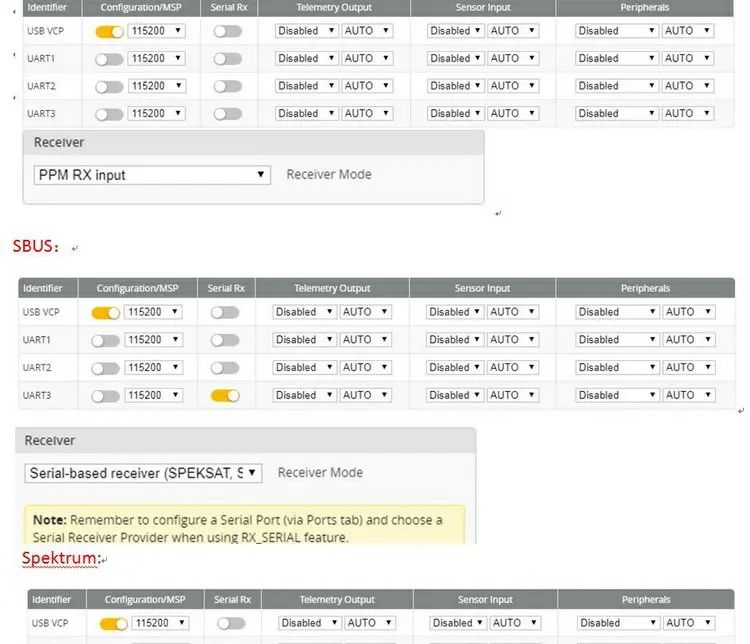Screen dimensions: 750x644
Task: Open UART1 Telemetry Output Disabled dropdown in PPM table
Action: click(x=307, y=58)
